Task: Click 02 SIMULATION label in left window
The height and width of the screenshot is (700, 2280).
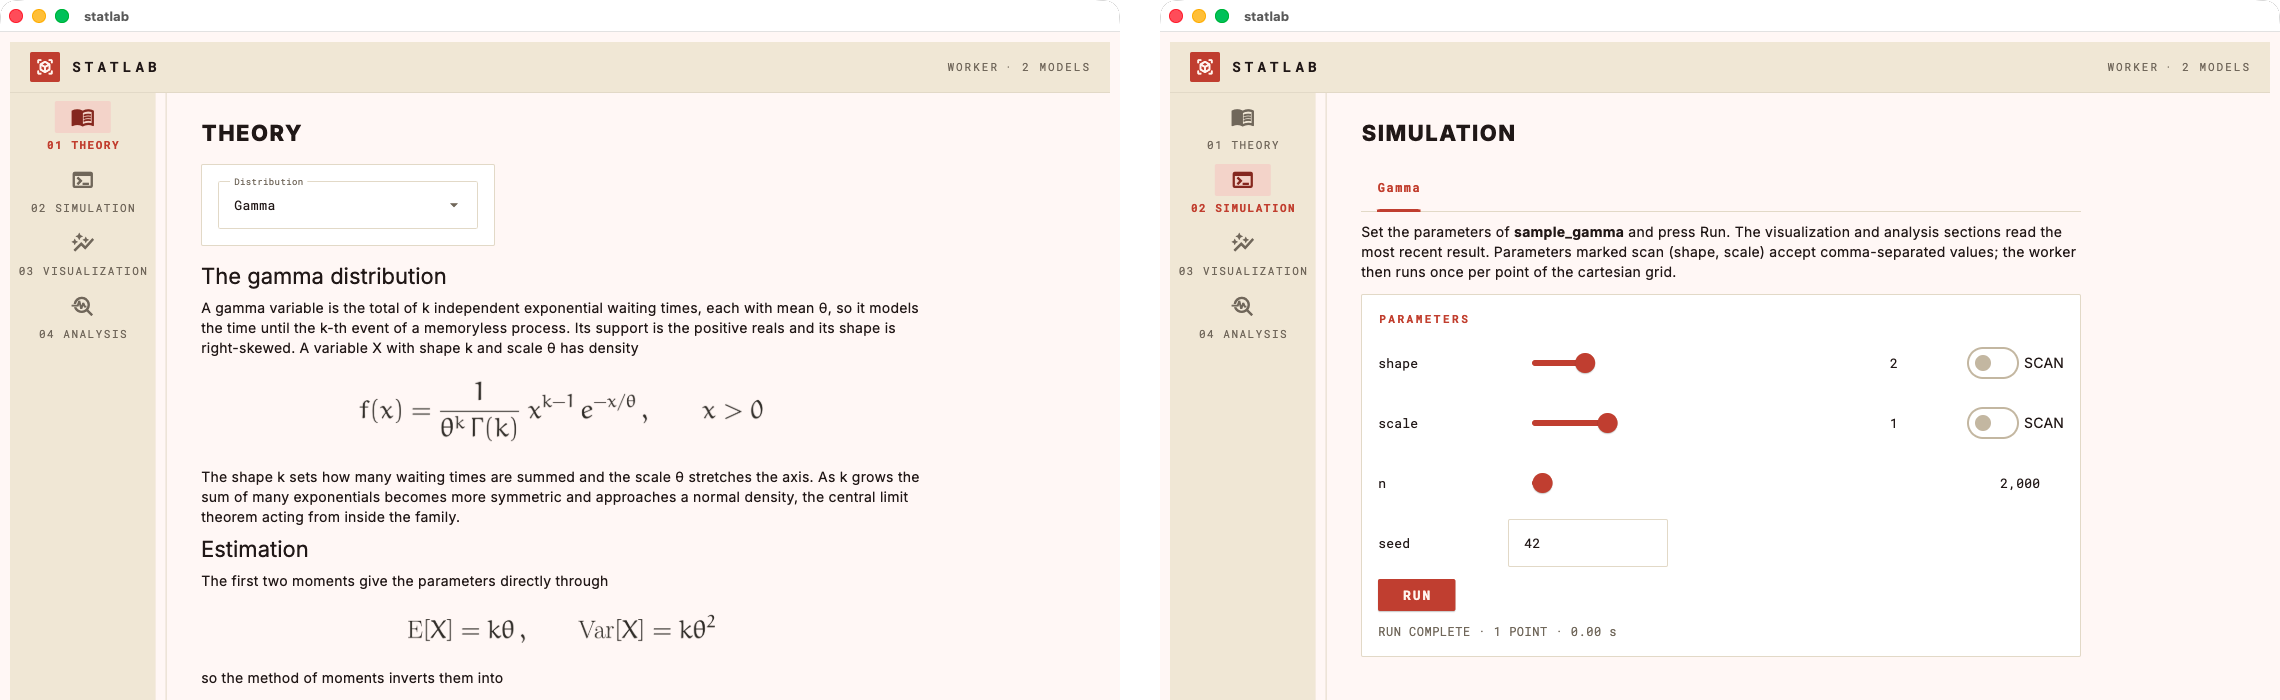Action: [x=83, y=208]
